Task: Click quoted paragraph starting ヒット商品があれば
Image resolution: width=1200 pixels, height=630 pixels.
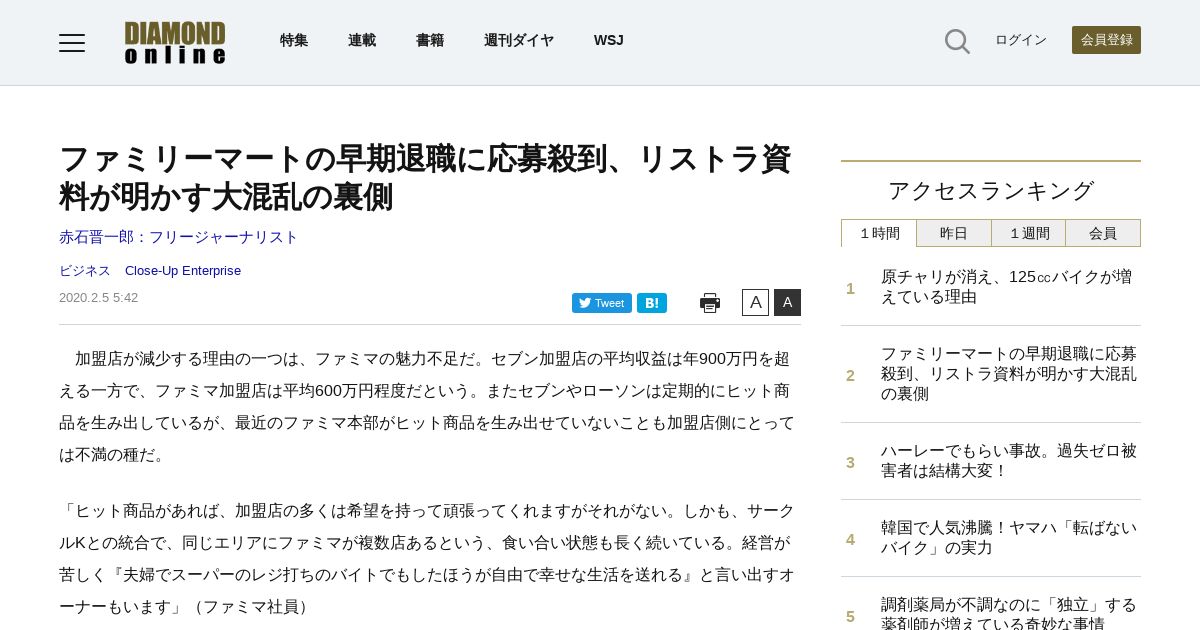Action: click(429, 559)
